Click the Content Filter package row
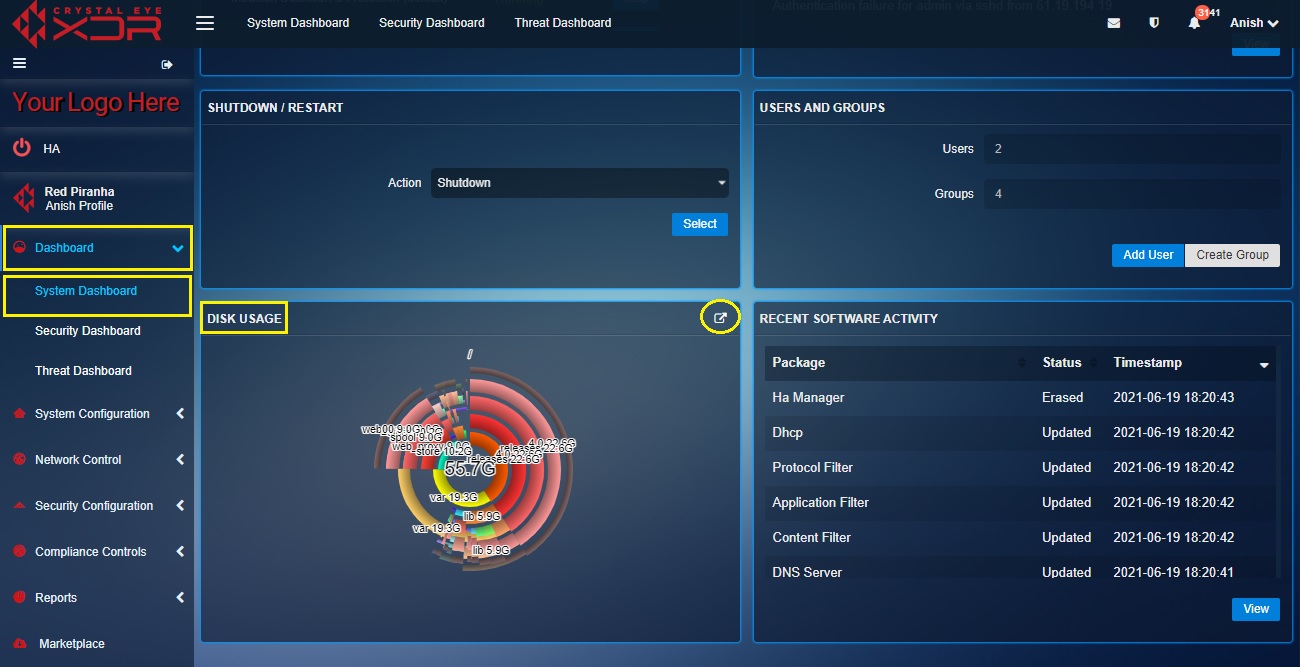 (x=1020, y=538)
